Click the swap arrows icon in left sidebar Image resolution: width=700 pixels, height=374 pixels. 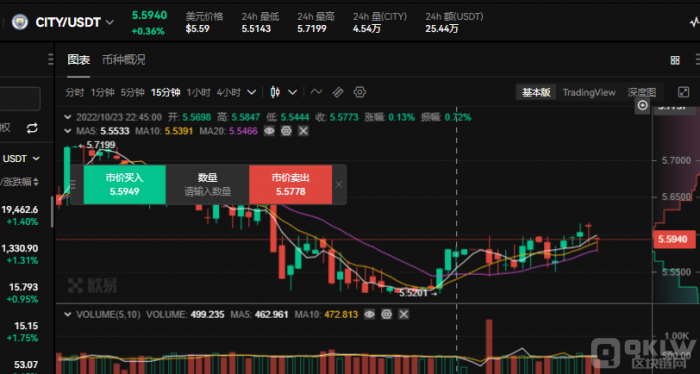point(32,129)
